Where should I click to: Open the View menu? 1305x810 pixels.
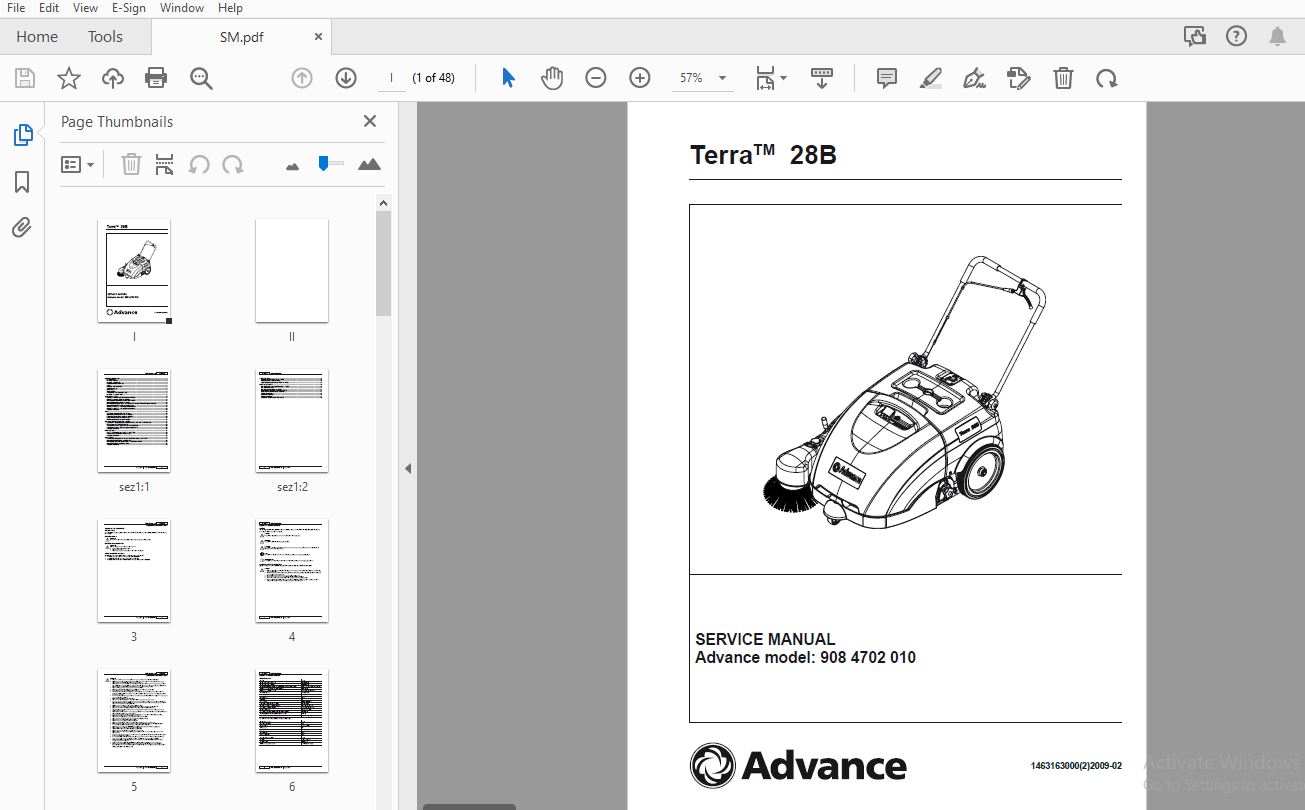pos(85,8)
